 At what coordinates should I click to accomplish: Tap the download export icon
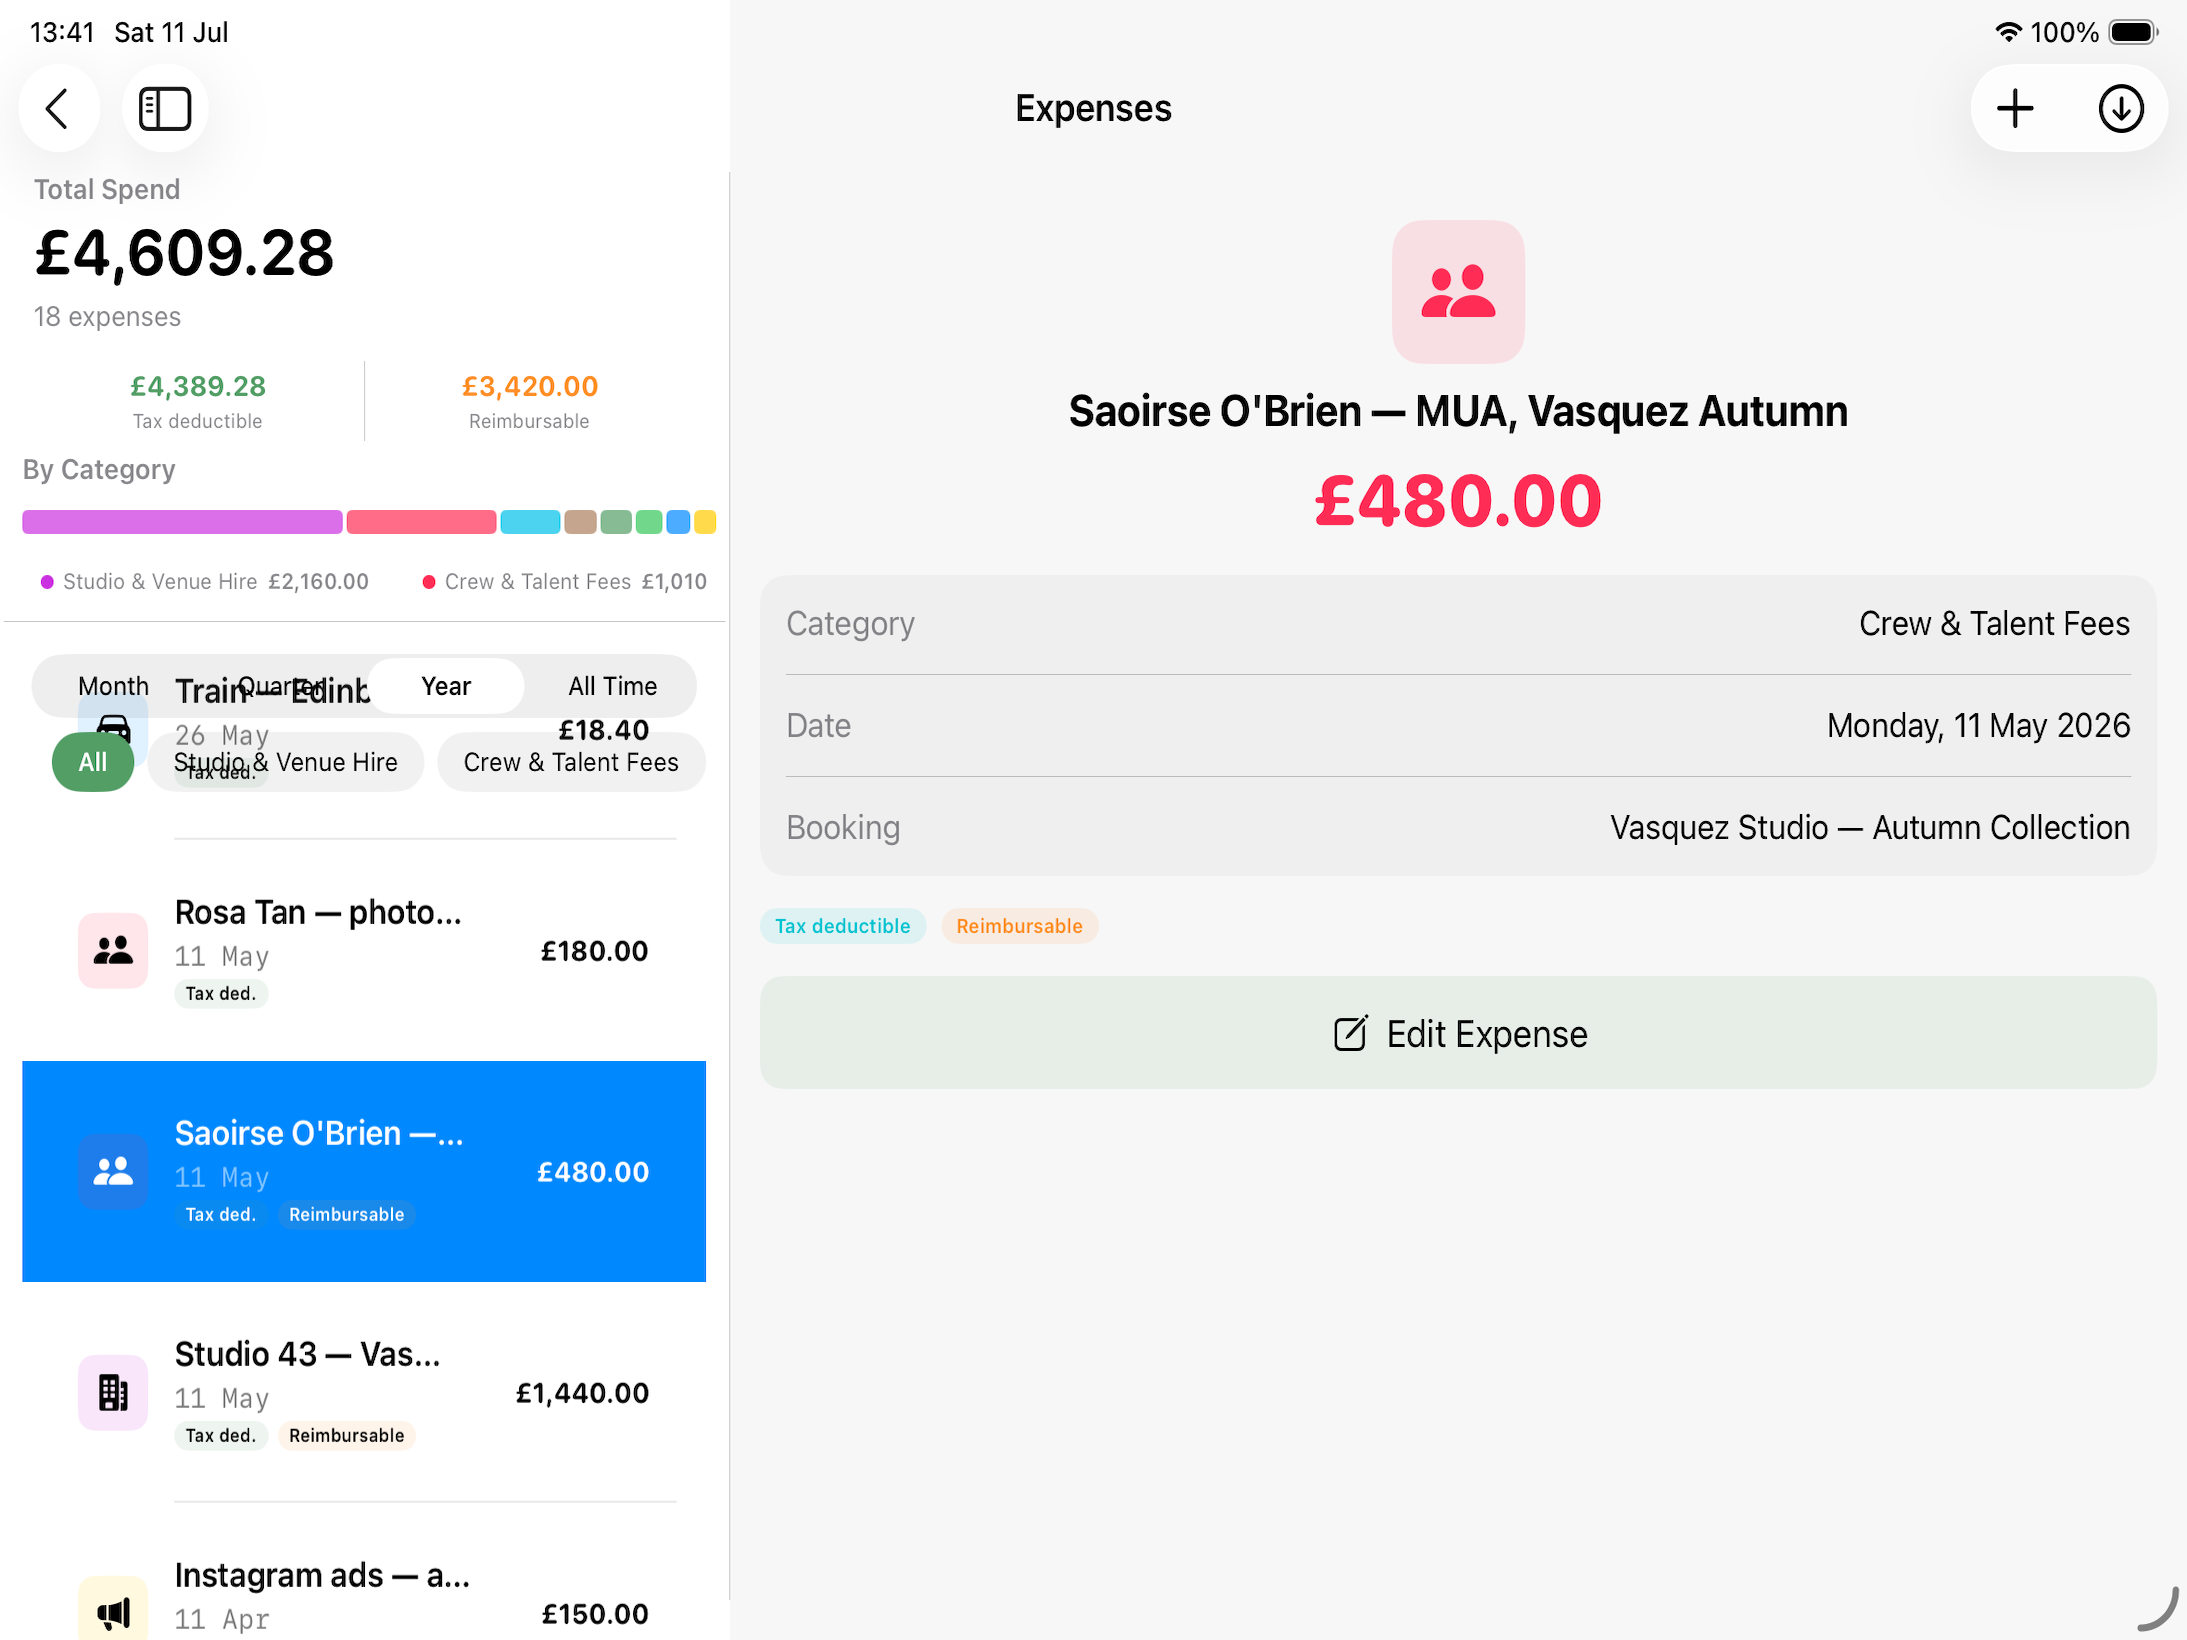click(x=2120, y=108)
